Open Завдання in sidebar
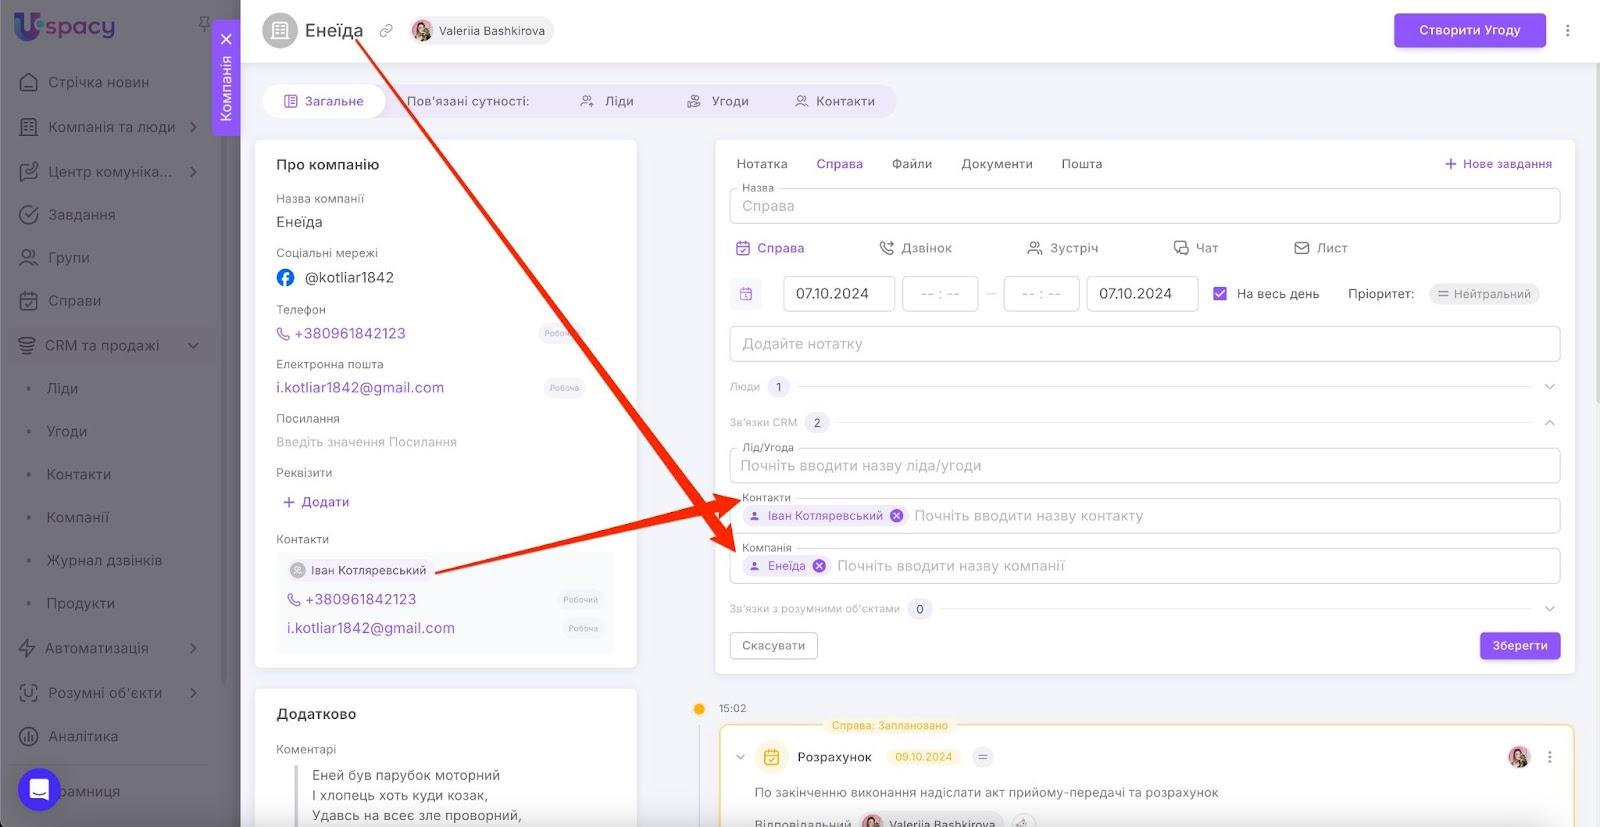 [82, 215]
